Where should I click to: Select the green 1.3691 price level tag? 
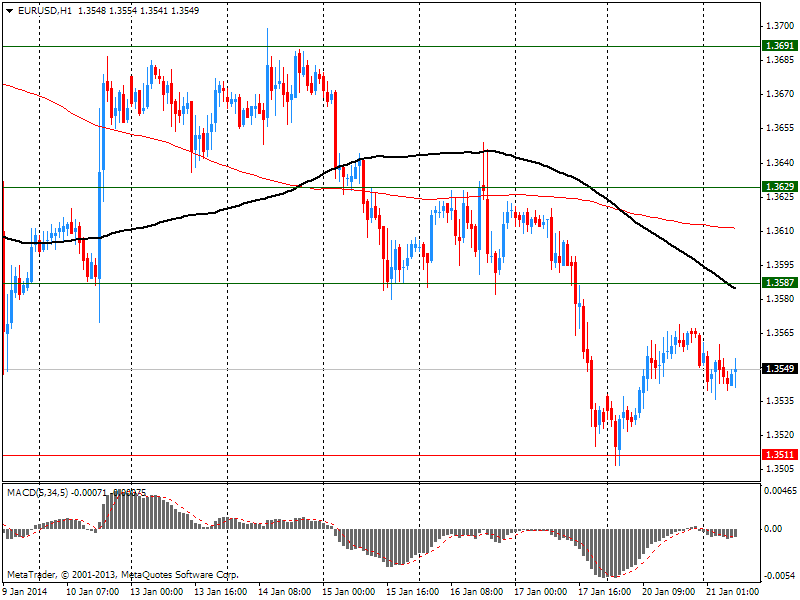coord(779,46)
